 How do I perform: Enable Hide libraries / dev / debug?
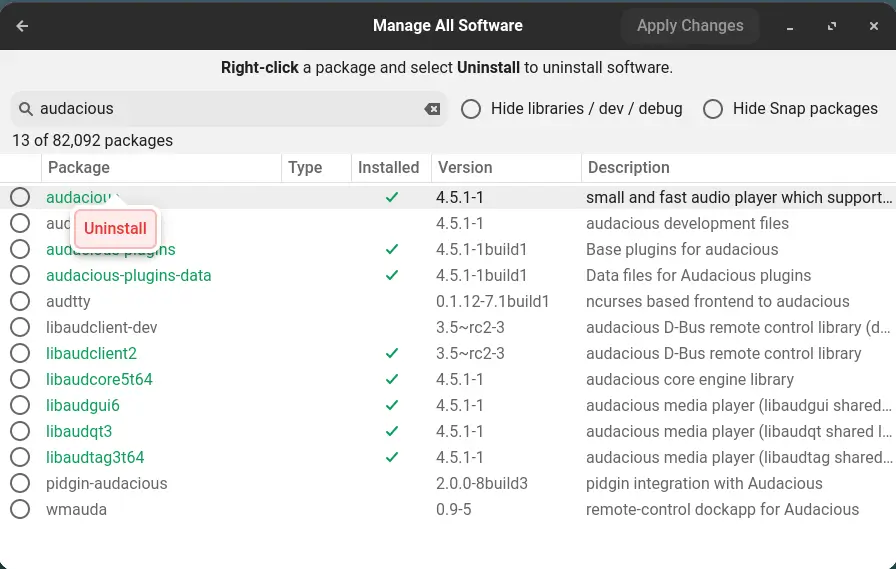coord(471,109)
